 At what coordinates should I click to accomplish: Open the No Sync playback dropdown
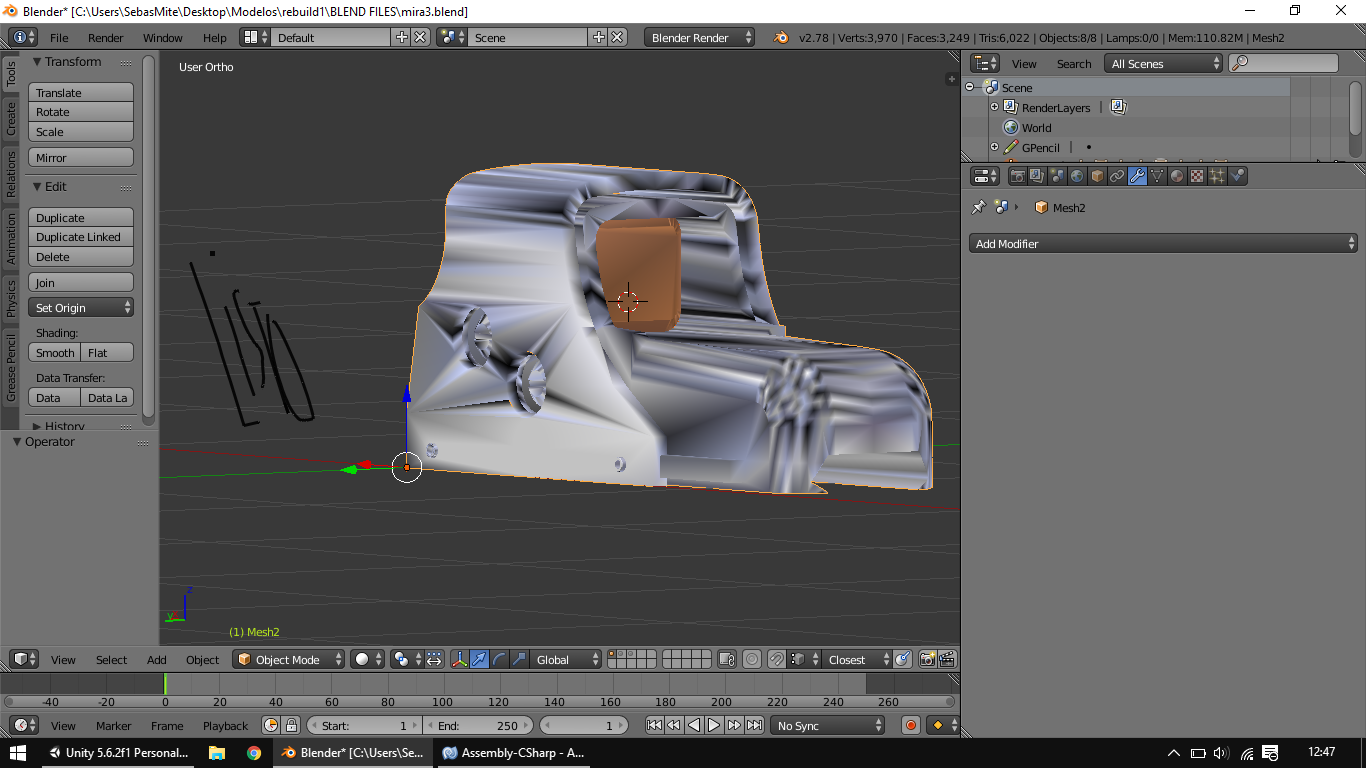827,725
